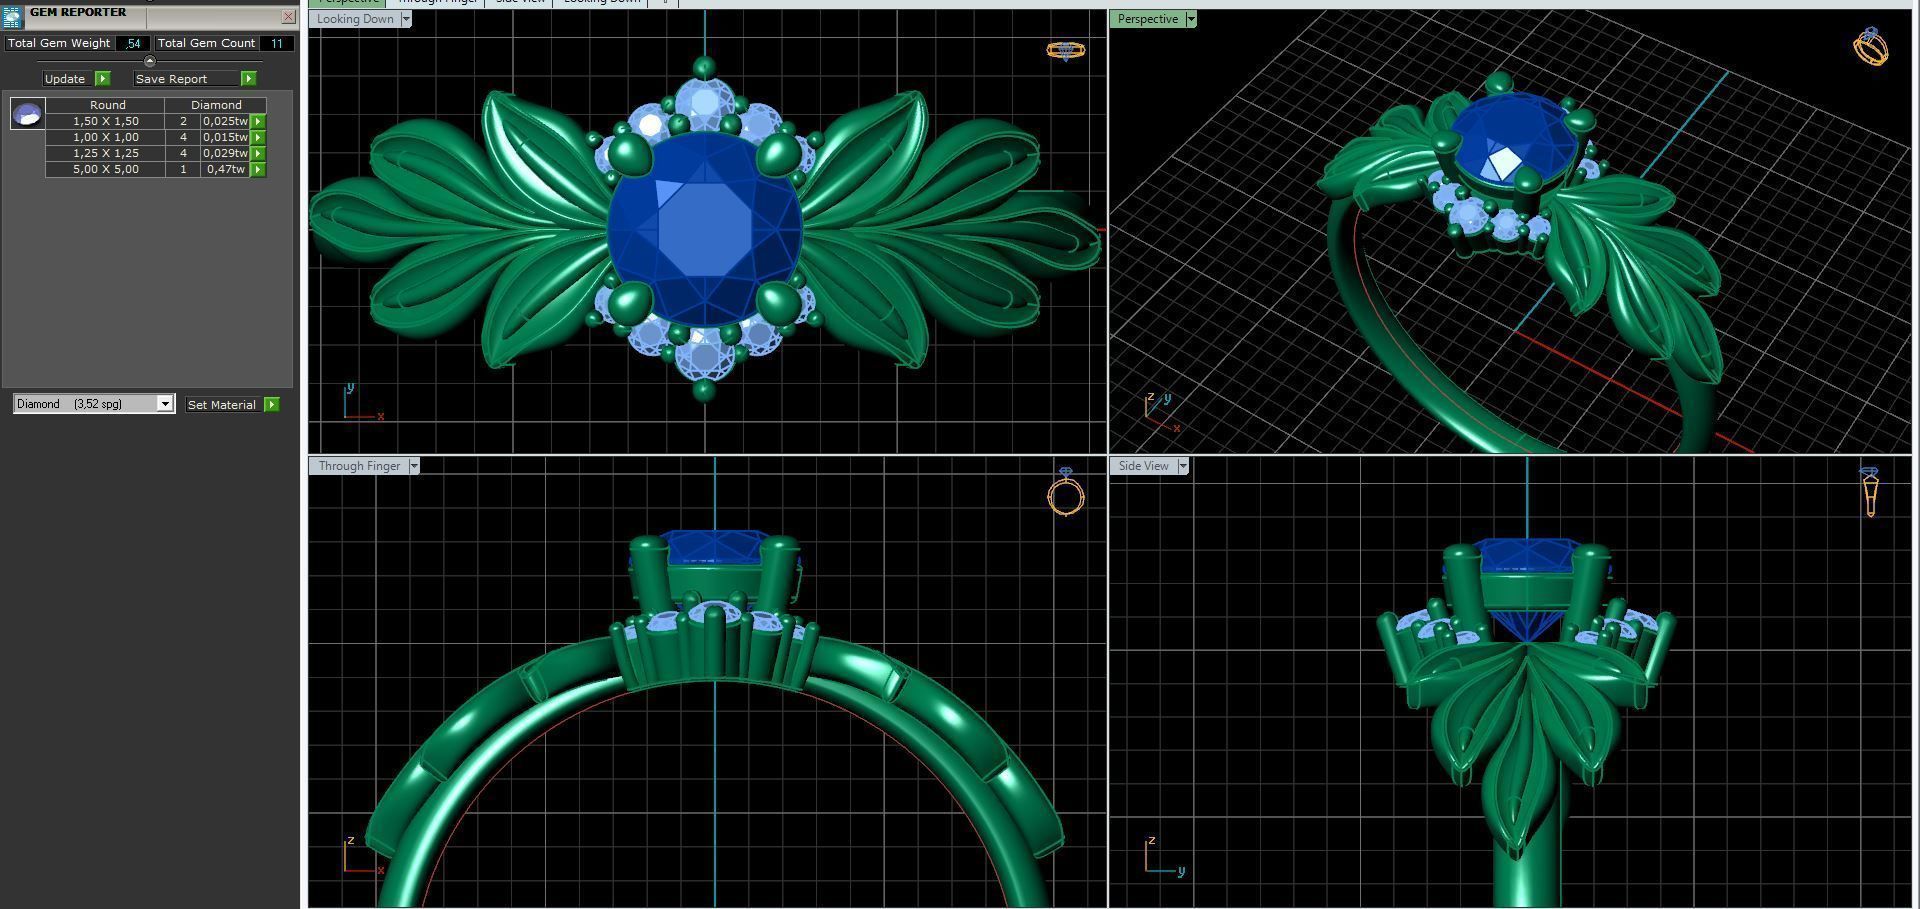Click the '0,47tw' weight value
This screenshot has width=1920, height=909.
tap(225, 169)
